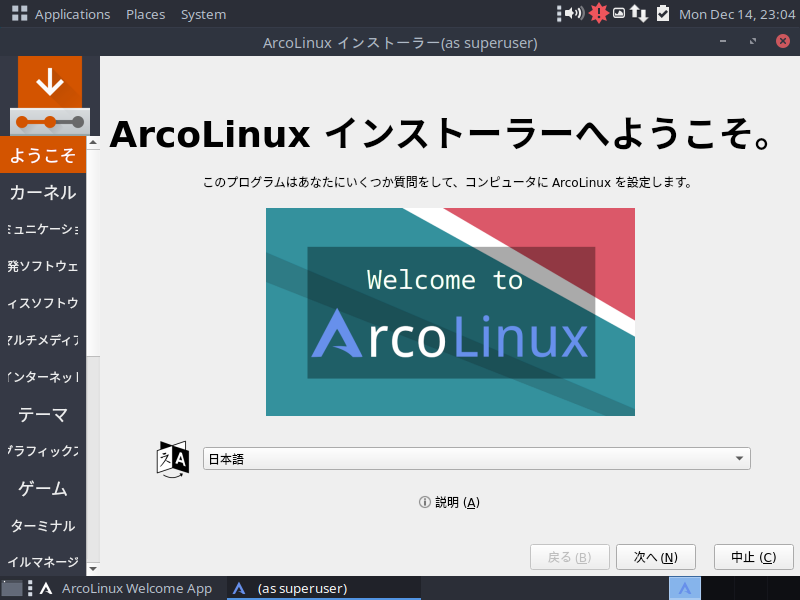This screenshot has width=800, height=600.
Task: Switch to ArcoLinux Welcome App taskbar window
Action: pos(127,588)
